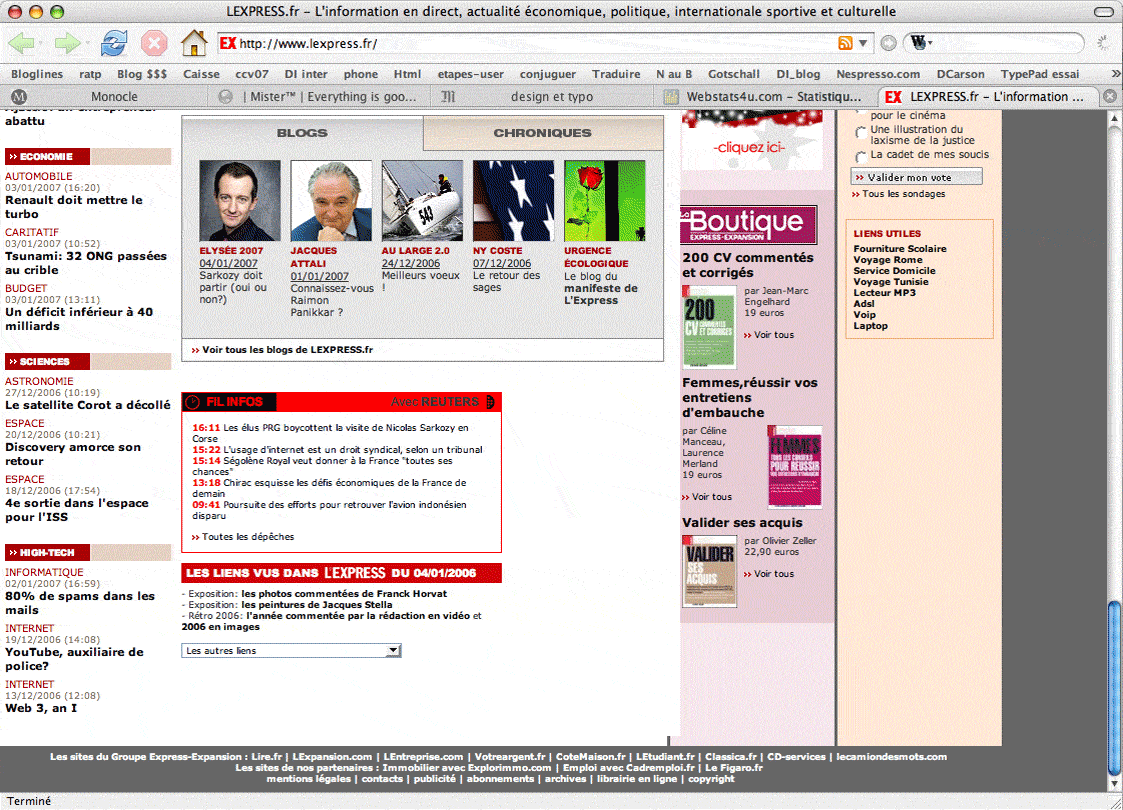This screenshot has height=810, width=1123.
Task: Open the 'Fourniture Scolaire' useful link
Action: [x=900, y=249]
